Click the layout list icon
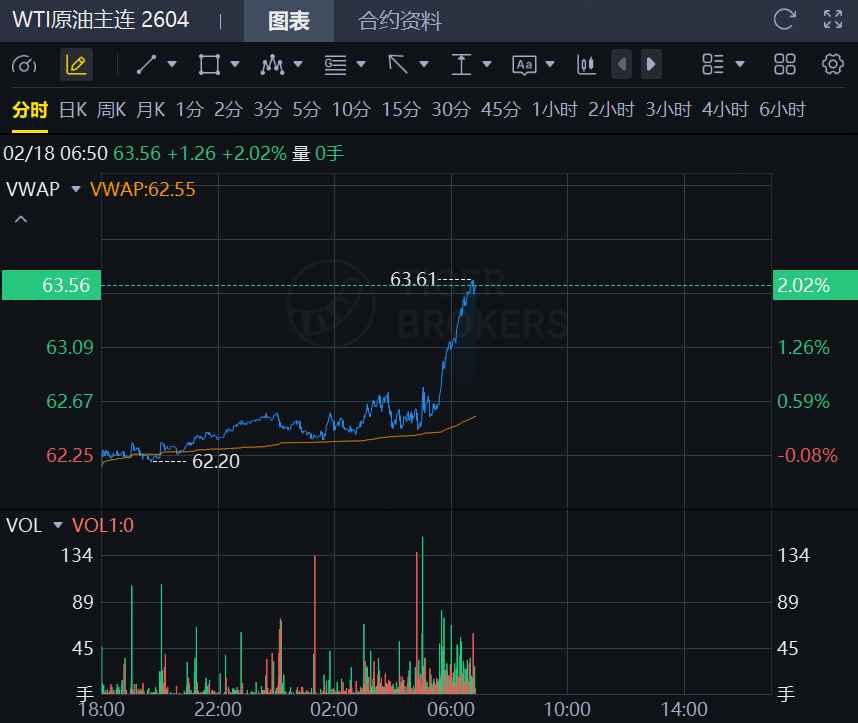Viewport: 858px width, 723px height. 713,65
